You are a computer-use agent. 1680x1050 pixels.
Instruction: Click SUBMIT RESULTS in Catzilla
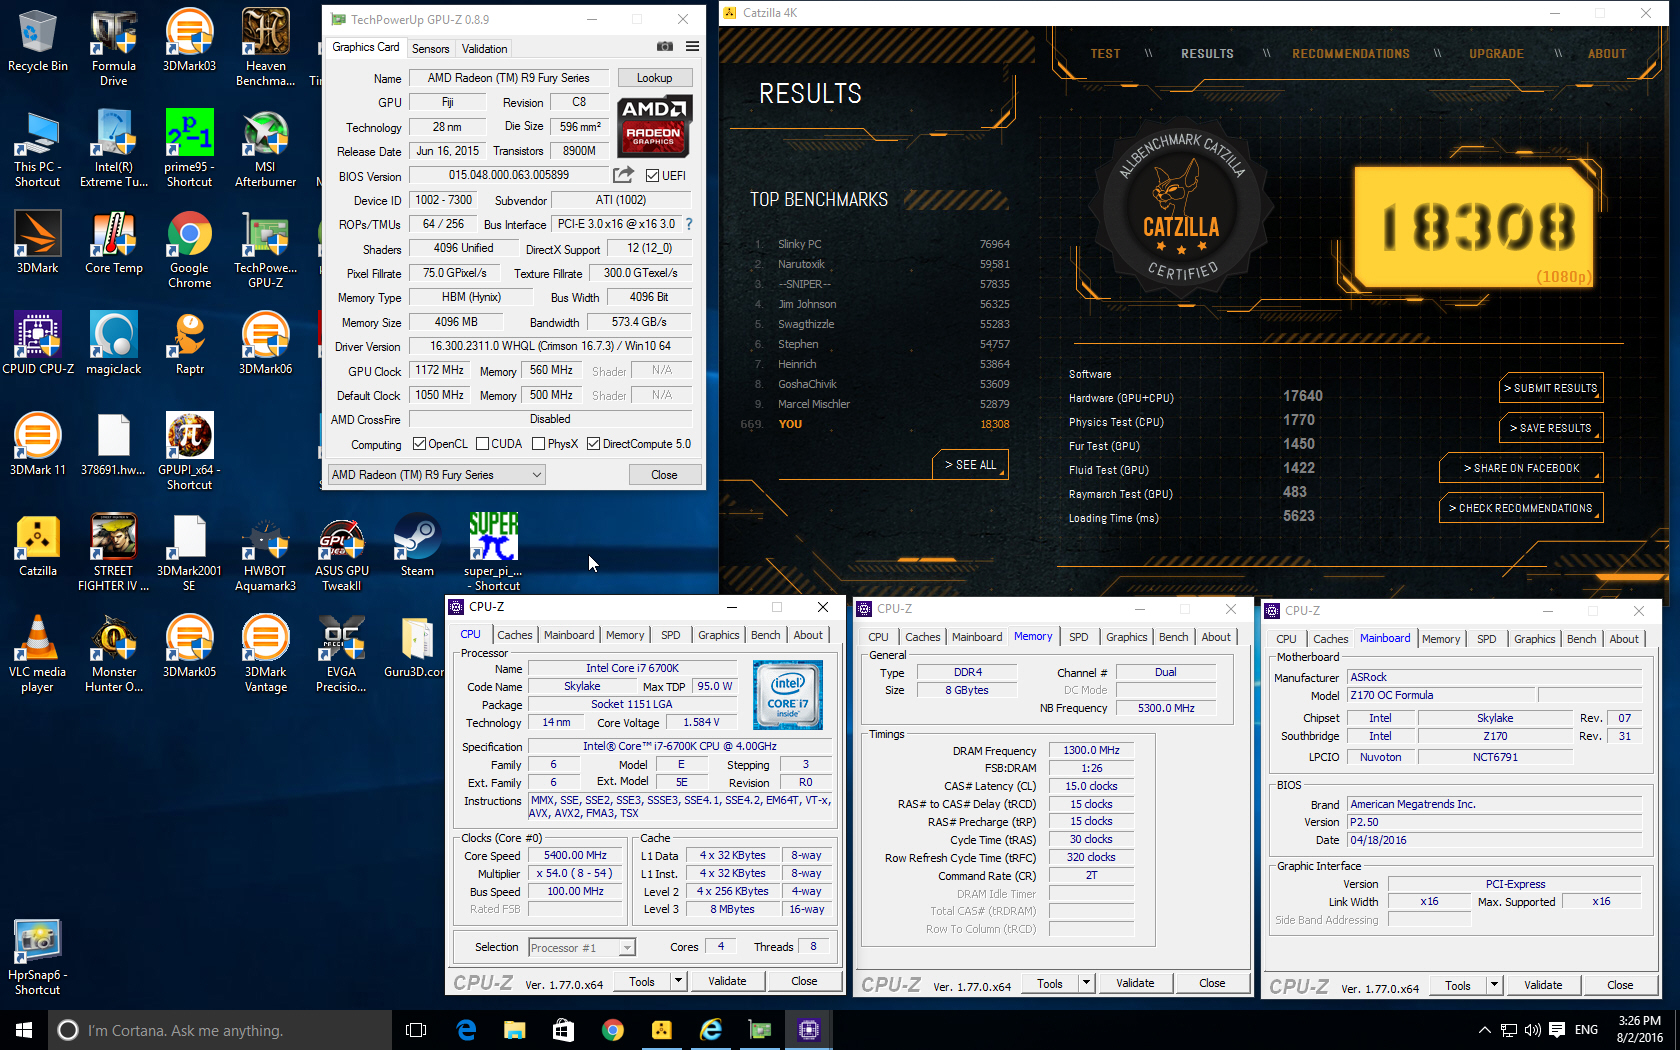tap(1551, 388)
